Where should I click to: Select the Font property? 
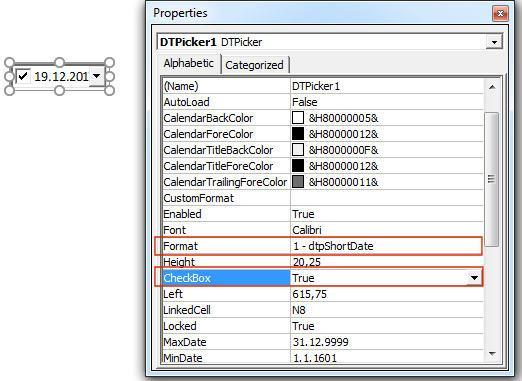175,230
